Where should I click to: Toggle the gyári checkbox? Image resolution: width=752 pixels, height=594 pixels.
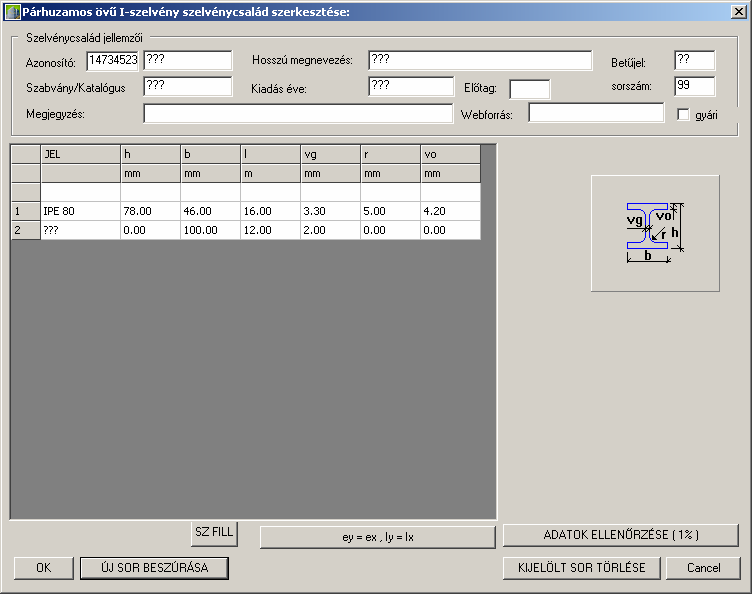coord(683,115)
